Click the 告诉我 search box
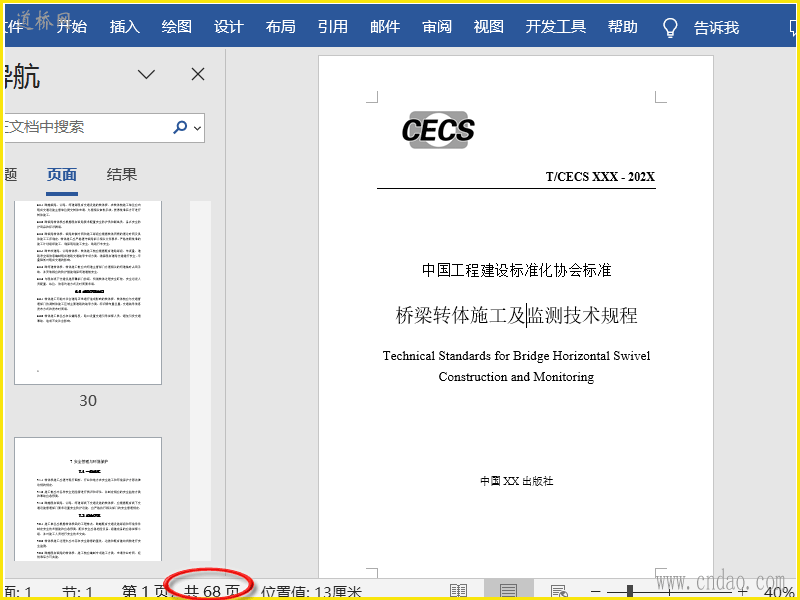The height and width of the screenshot is (600, 800). click(716, 28)
